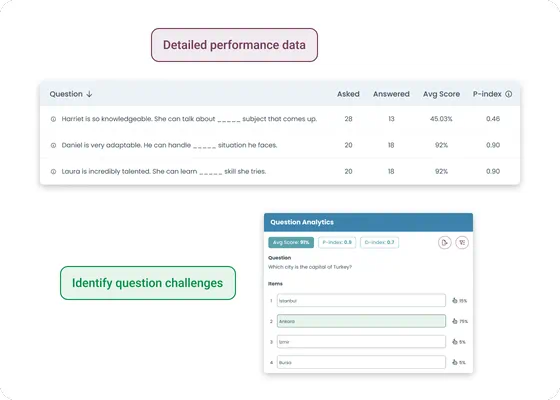Click the Which city is the capital question text
This screenshot has height=400, width=560.
(x=310, y=267)
